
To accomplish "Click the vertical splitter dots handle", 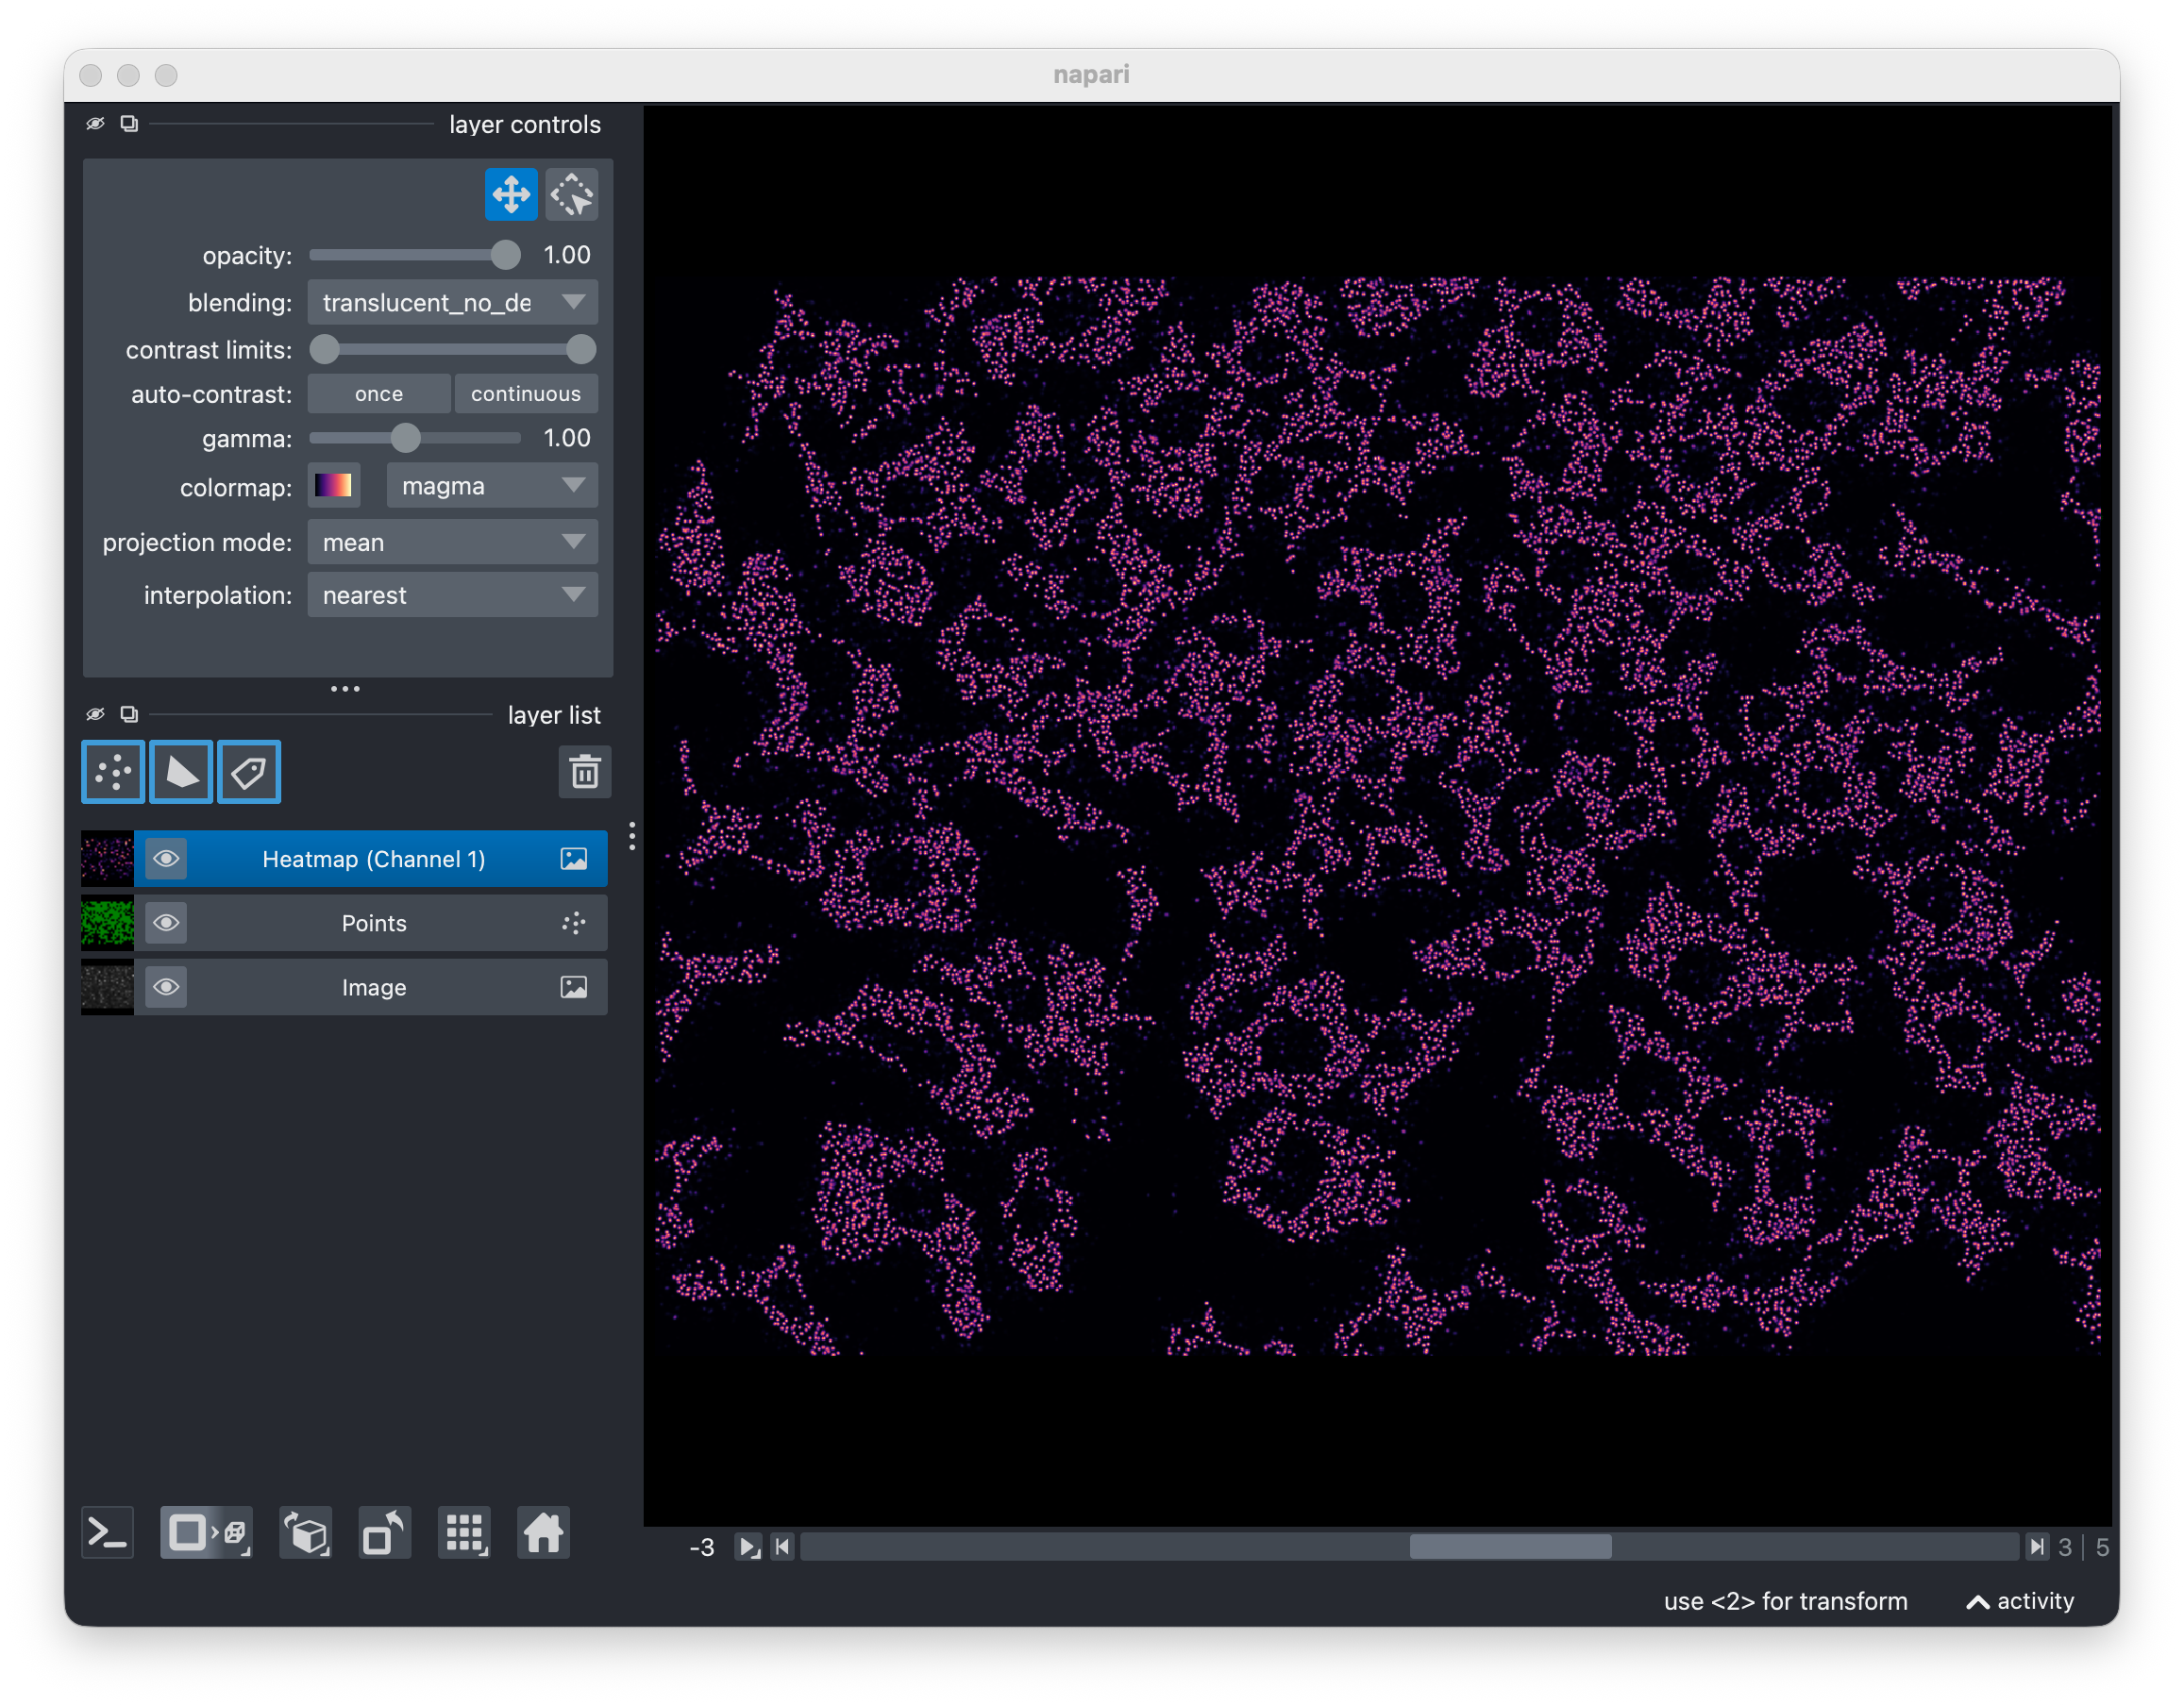I will click(632, 836).
